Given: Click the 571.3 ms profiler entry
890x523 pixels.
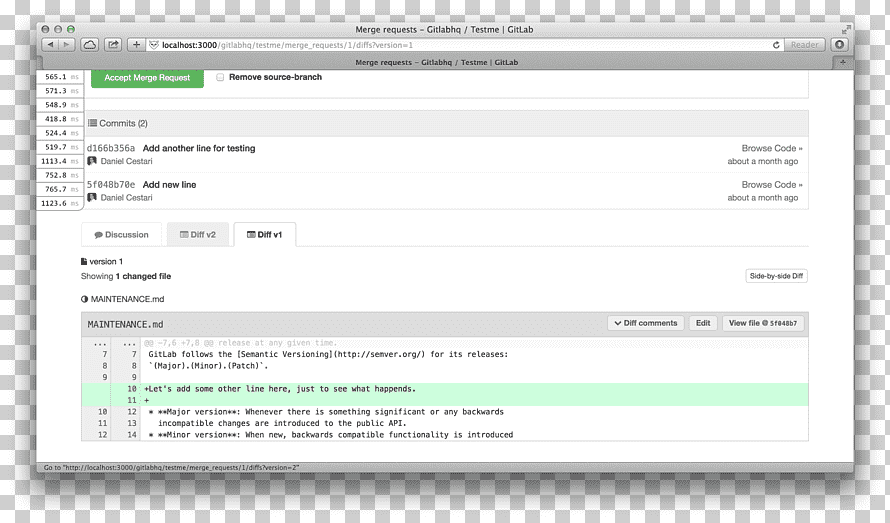Looking at the screenshot, I should point(60,91).
